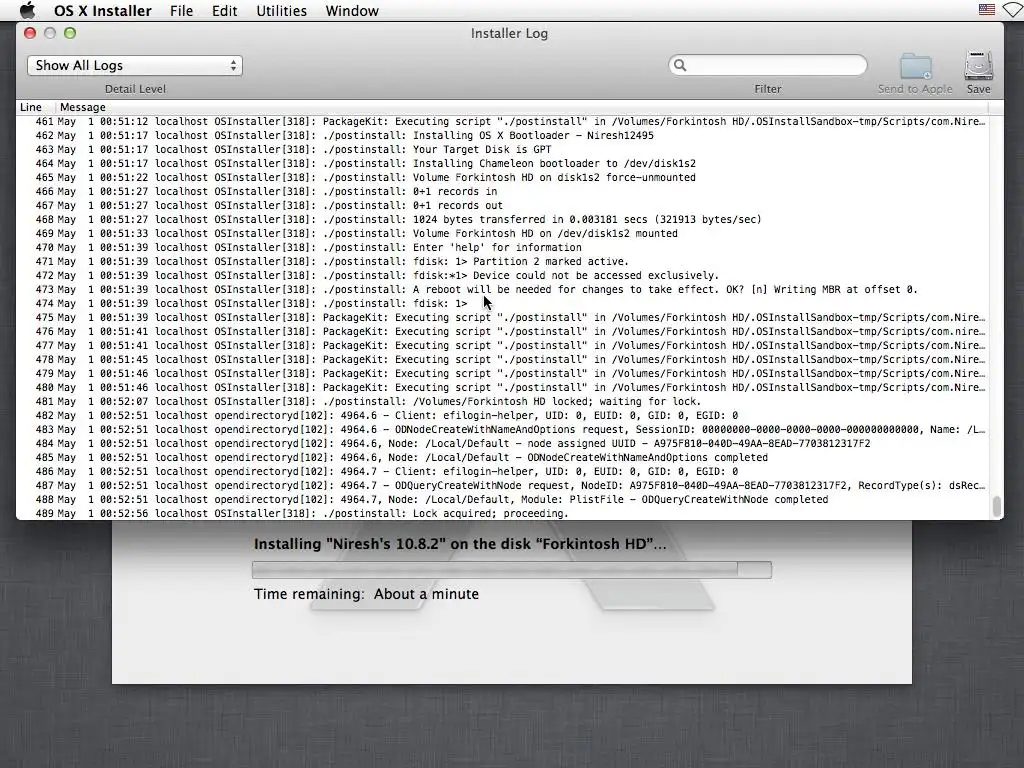The height and width of the screenshot is (768, 1024).
Task: Click the Time remaining About a minute text
Action: [x=366, y=594]
